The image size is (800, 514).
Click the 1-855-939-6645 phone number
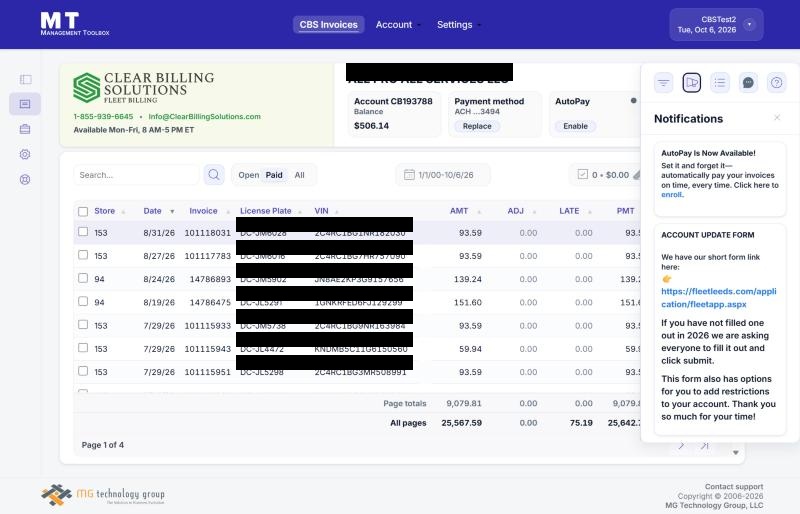tap(103, 116)
